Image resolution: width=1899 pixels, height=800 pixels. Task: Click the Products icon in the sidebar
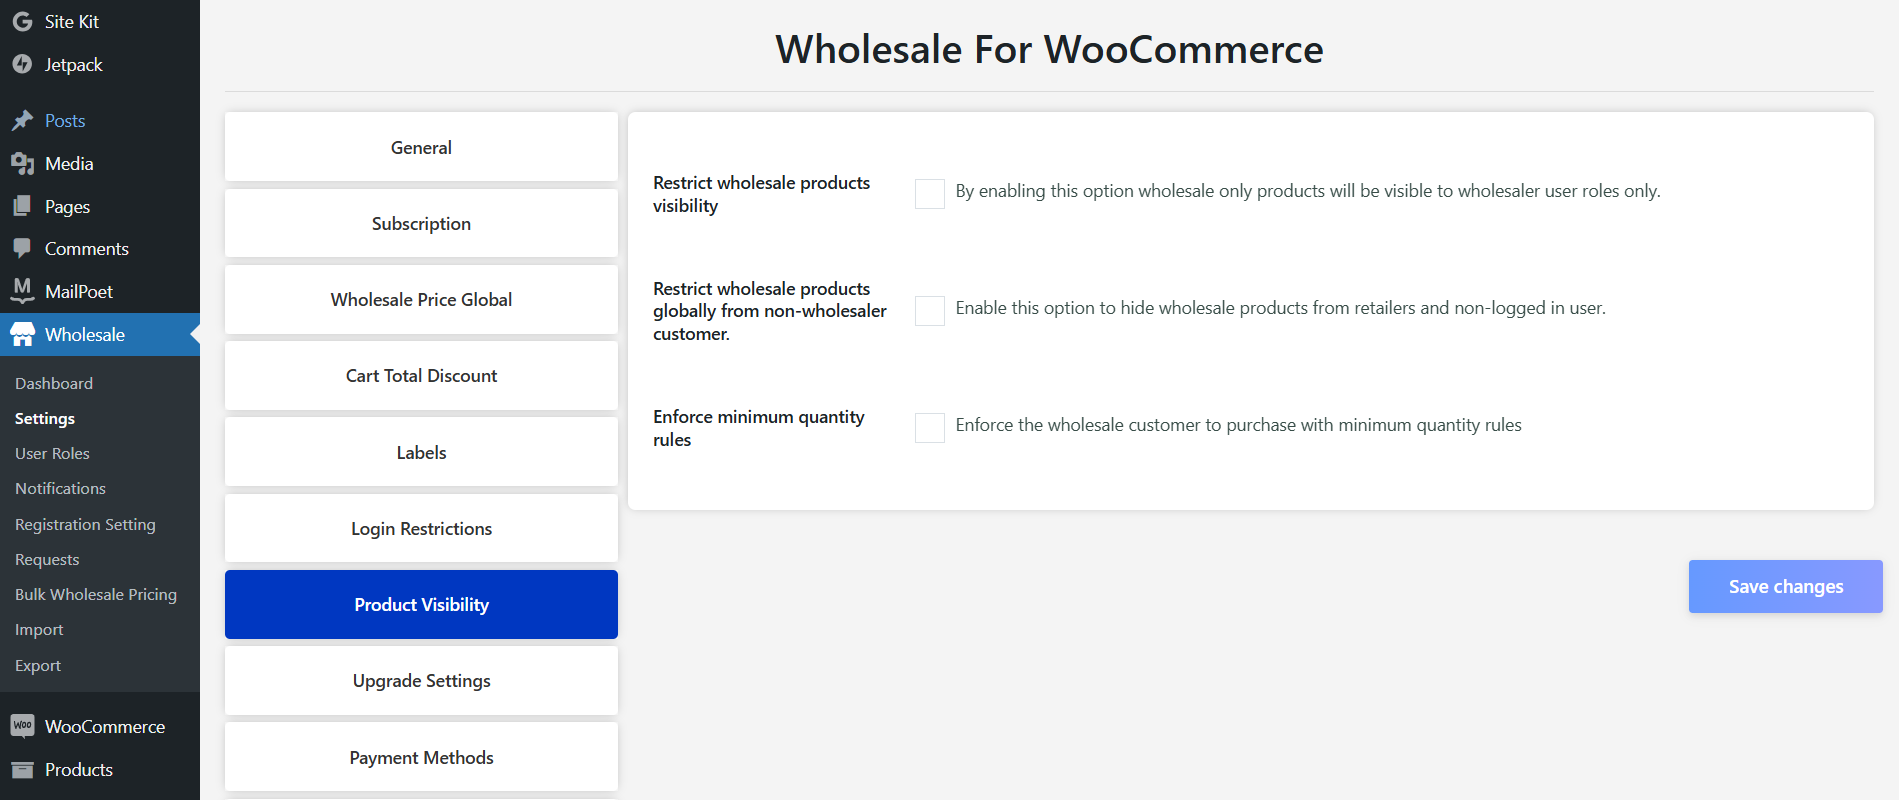[22, 769]
